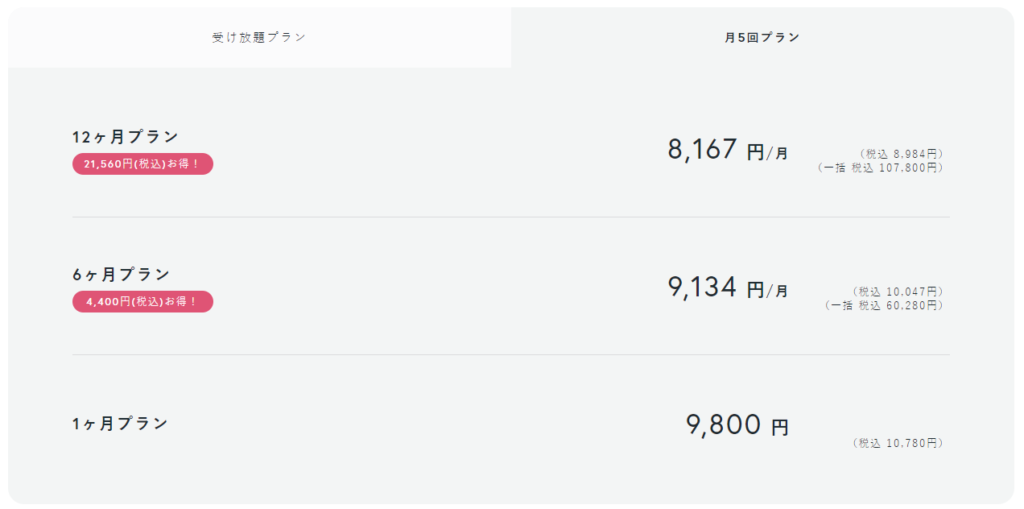1024x509 pixels.
Task: Click the divider below the 12ヶ月プラン row
Action: click(510, 217)
